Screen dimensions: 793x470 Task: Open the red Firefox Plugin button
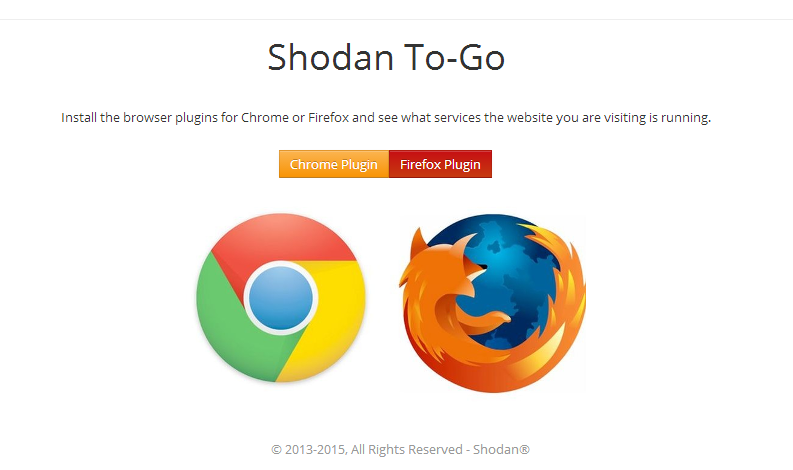440,164
